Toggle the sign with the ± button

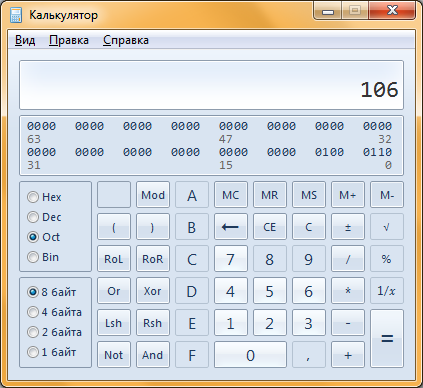[x=348, y=227]
